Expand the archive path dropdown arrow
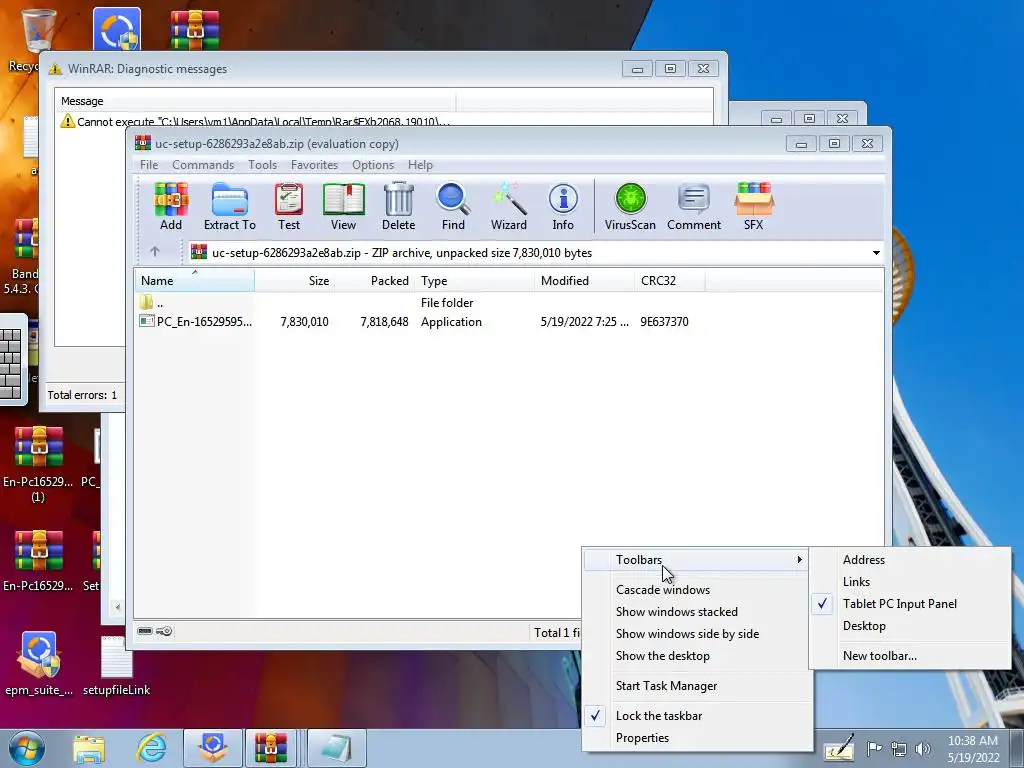This screenshot has width=1024, height=768. (876, 253)
